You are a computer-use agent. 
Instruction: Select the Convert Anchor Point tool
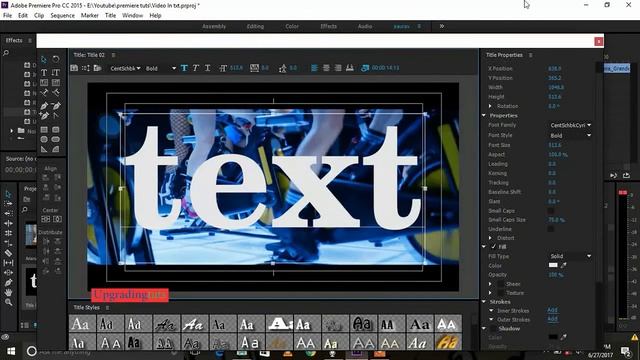click(56, 116)
